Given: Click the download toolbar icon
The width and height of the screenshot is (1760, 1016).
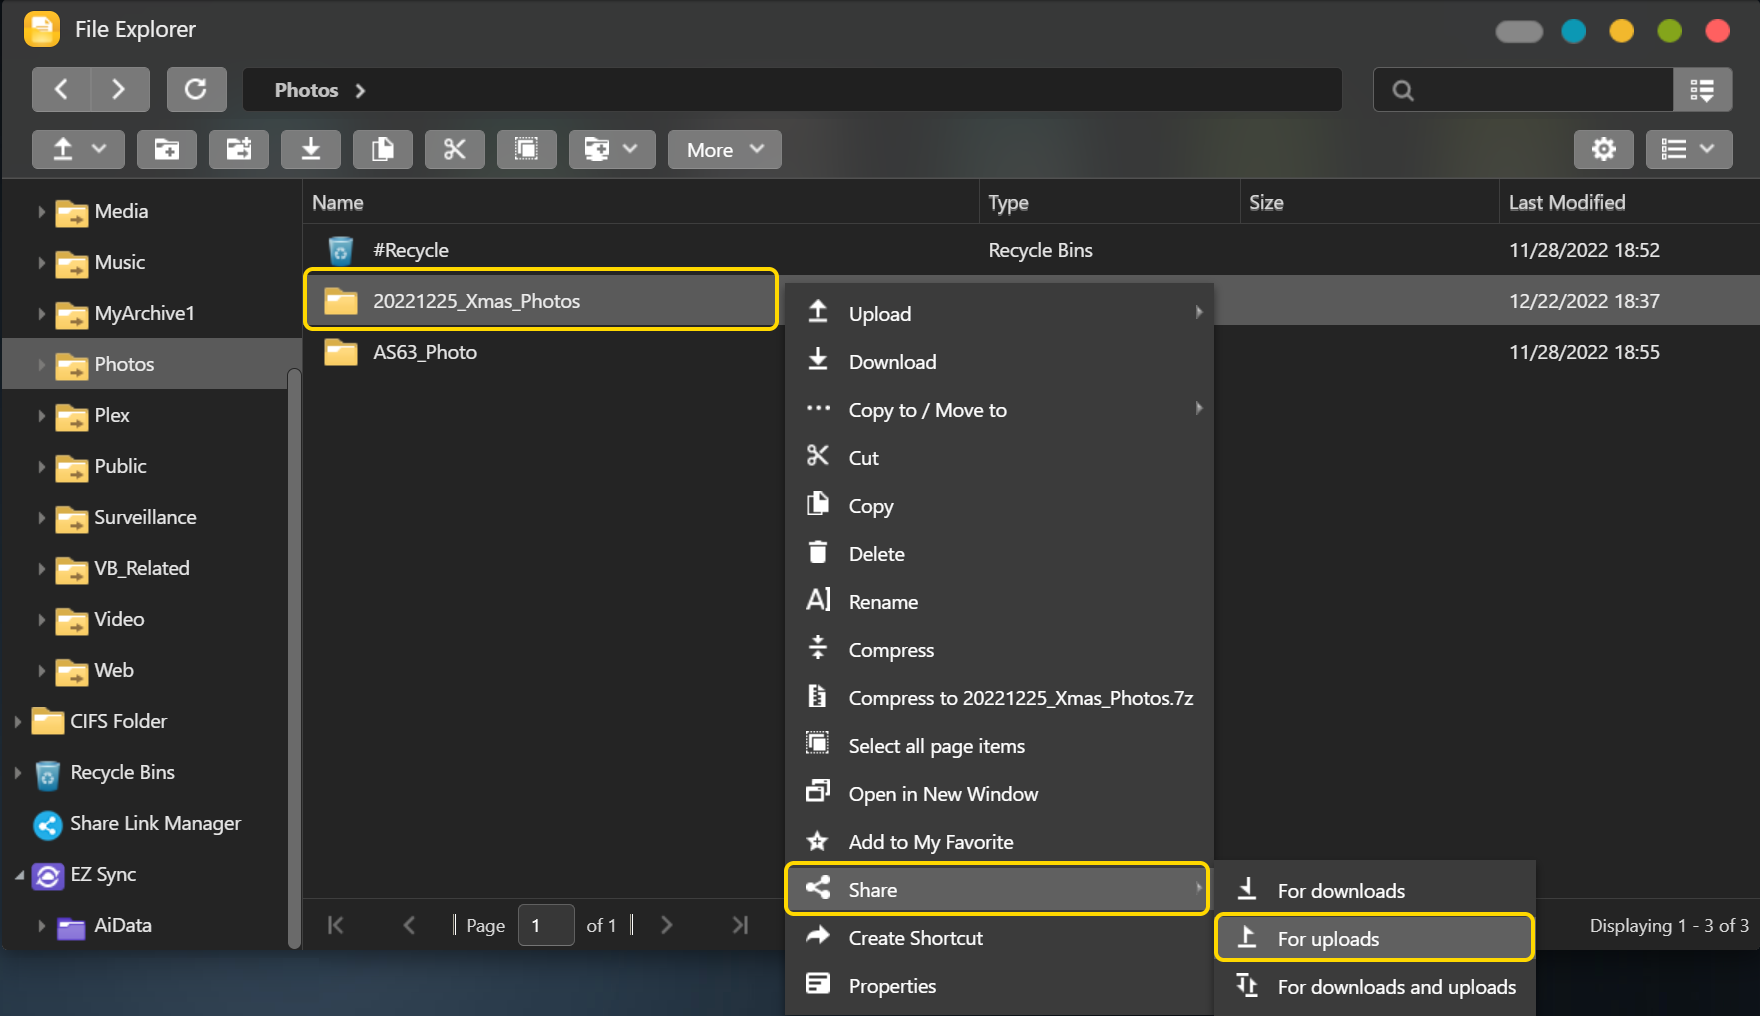Looking at the screenshot, I should click(311, 150).
